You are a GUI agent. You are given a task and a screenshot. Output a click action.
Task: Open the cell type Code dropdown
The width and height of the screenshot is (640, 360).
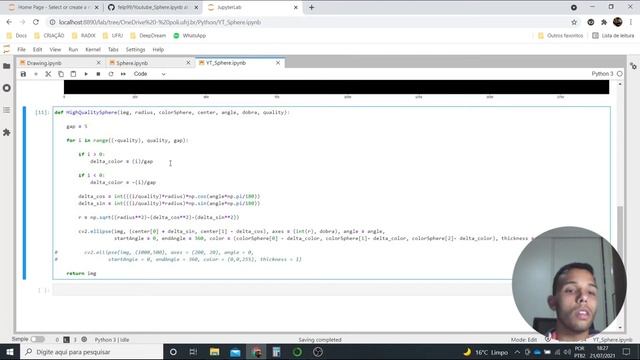[x=149, y=74]
